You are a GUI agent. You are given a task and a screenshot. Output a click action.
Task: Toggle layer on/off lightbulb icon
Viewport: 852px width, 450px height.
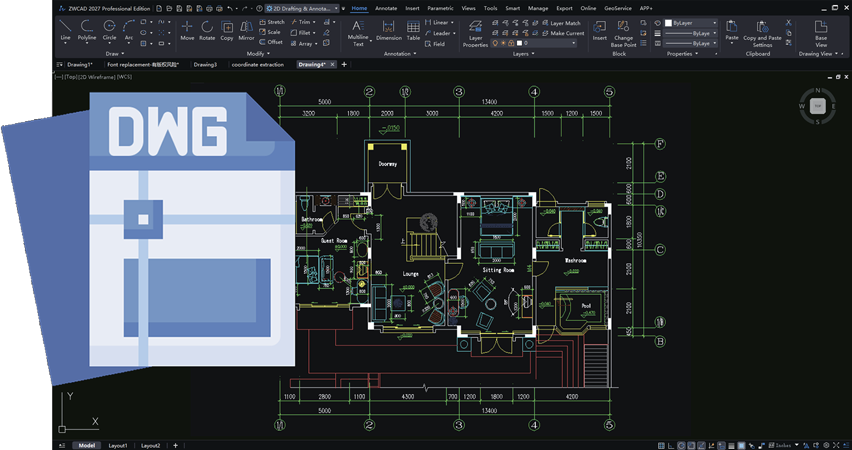pos(495,43)
